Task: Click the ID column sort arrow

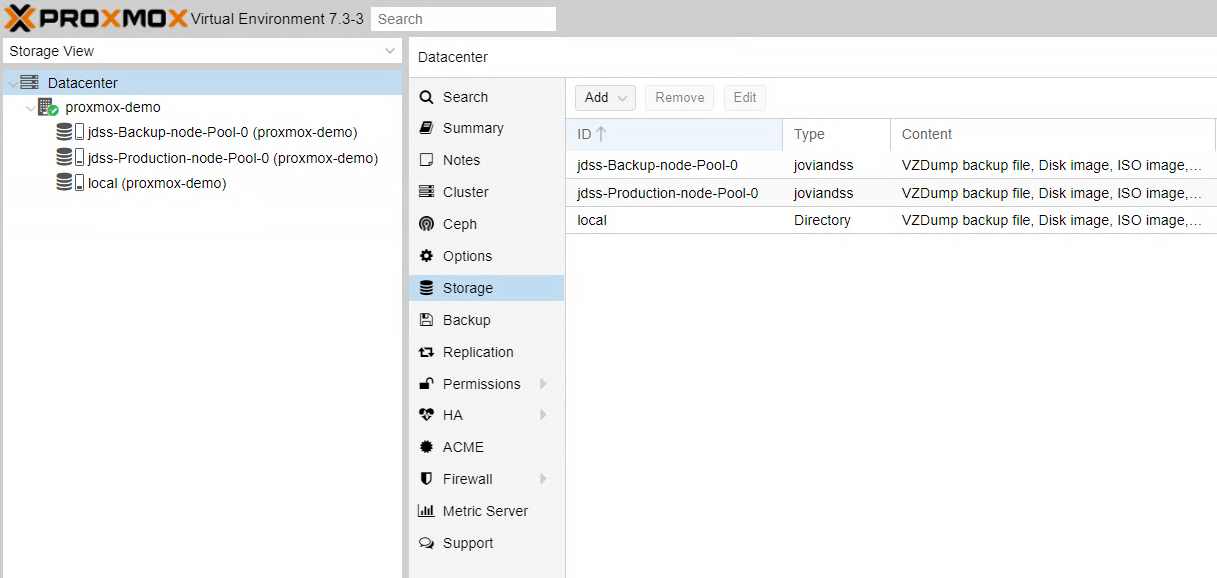Action: pyautogui.click(x=601, y=134)
